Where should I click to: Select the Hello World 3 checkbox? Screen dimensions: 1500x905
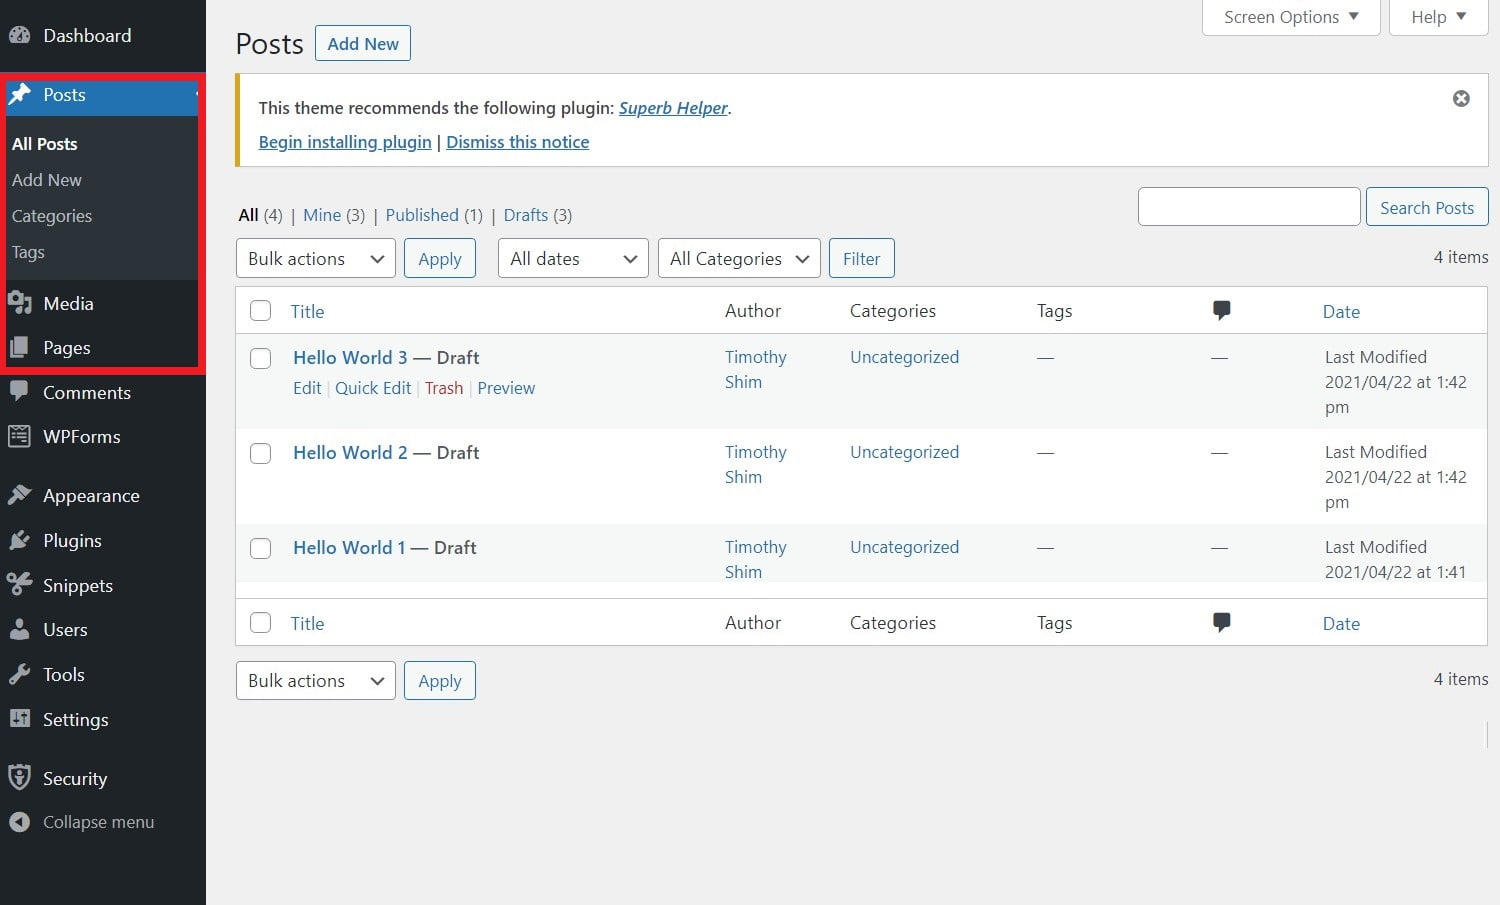coord(260,358)
